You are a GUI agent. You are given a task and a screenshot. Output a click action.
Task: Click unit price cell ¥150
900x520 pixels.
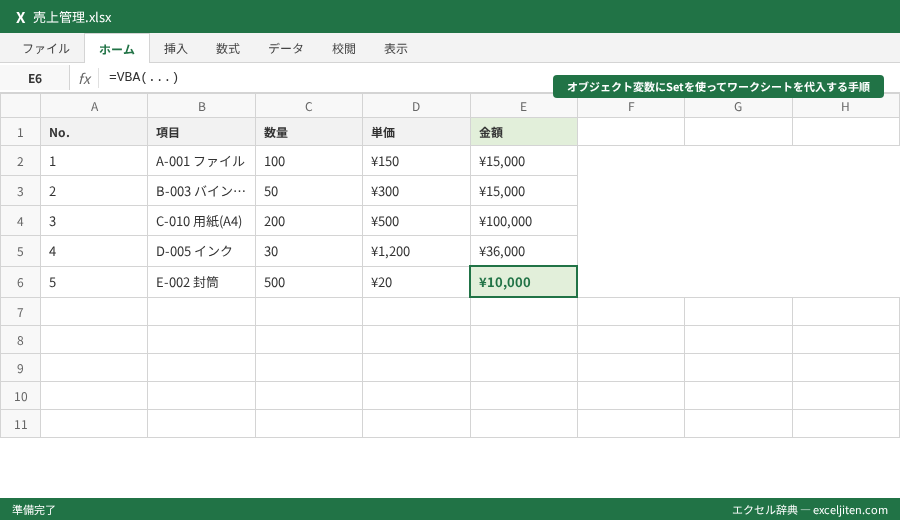pos(416,161)
